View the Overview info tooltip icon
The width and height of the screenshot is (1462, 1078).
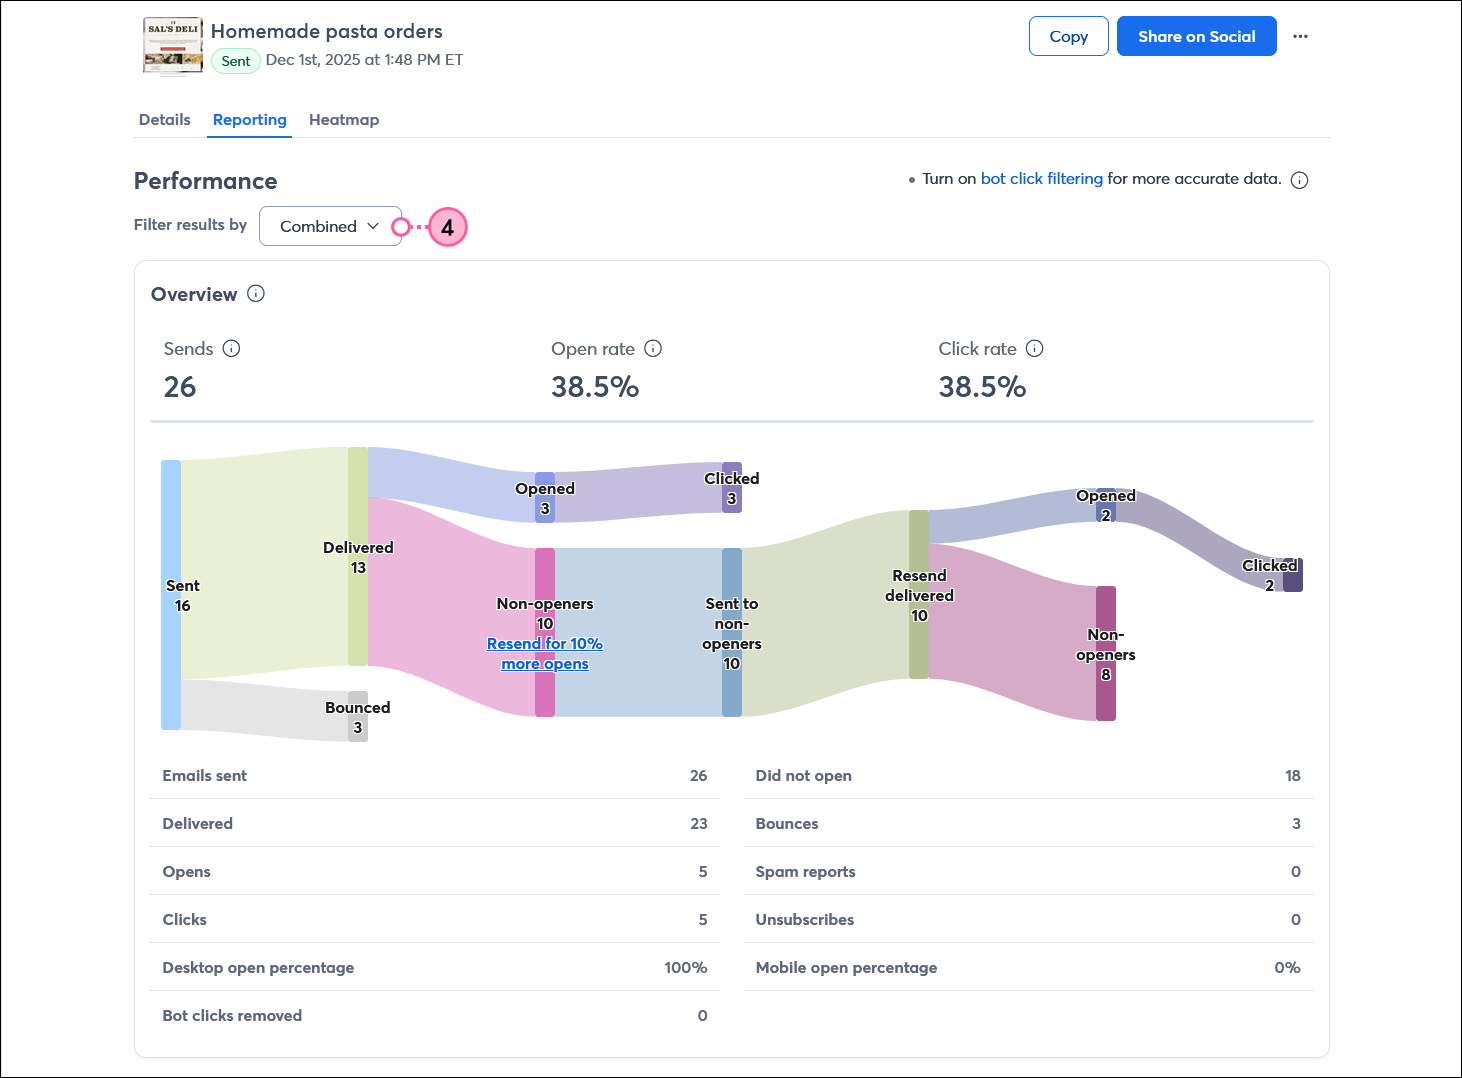click(256, 293)
